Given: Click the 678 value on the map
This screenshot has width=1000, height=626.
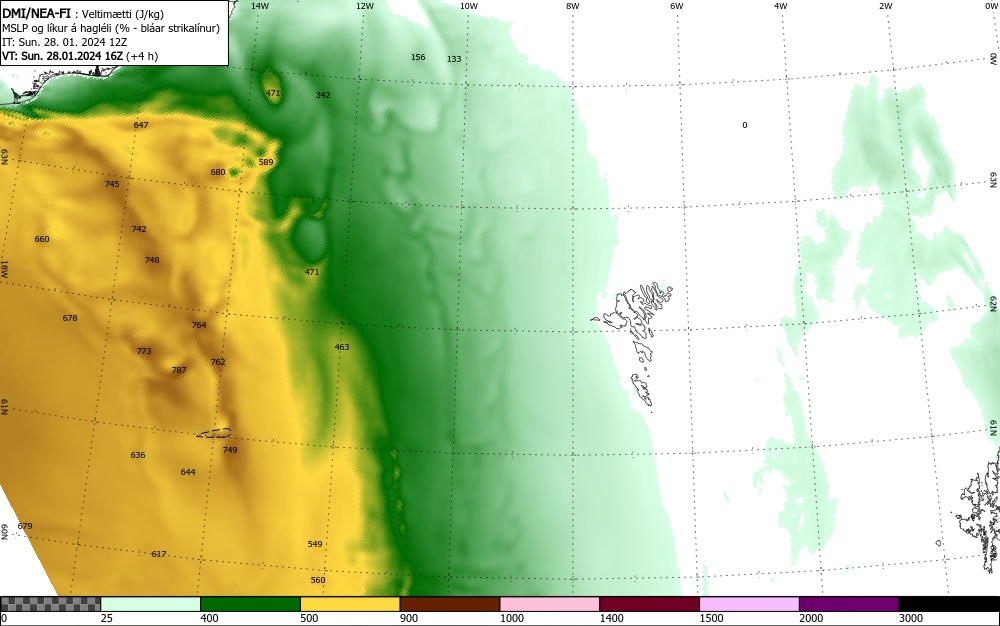Looking at the screenshot, I should pyautogui.click(x=70, y=318).
